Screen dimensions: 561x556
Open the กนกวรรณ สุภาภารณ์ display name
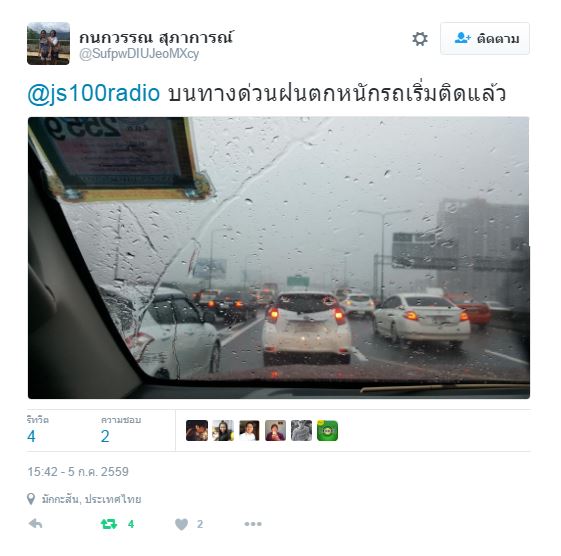[156, 37]
